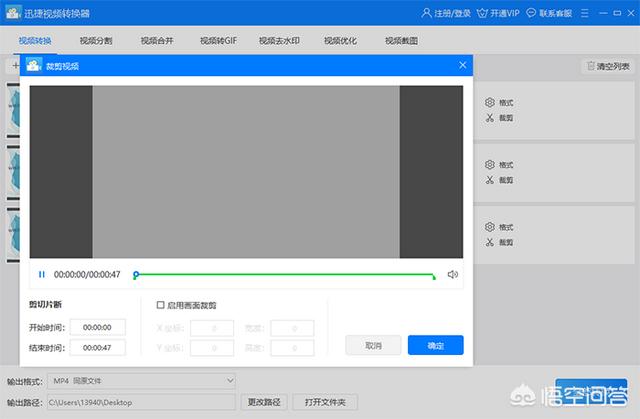Image resolution: width=640 pixels, height=419 pixels.
Task: Click the 更改路径 button
Action: pos(264,402)
